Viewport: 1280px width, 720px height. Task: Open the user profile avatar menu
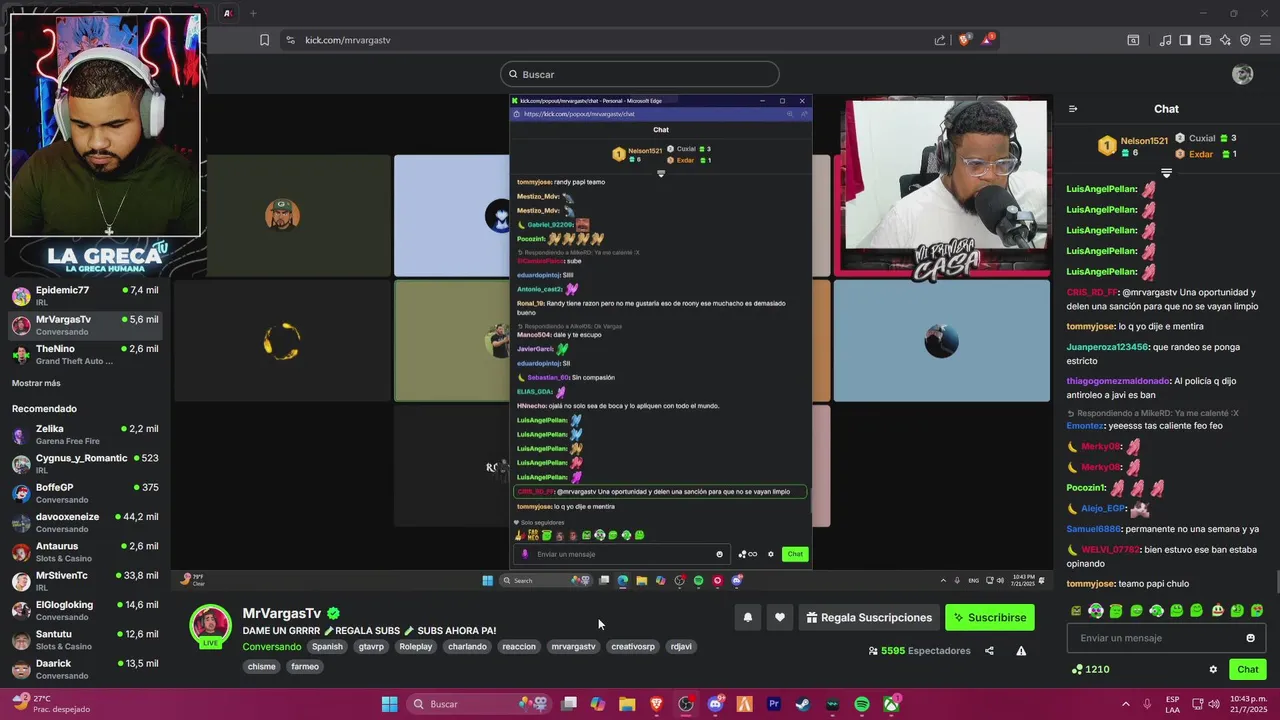1243,74
